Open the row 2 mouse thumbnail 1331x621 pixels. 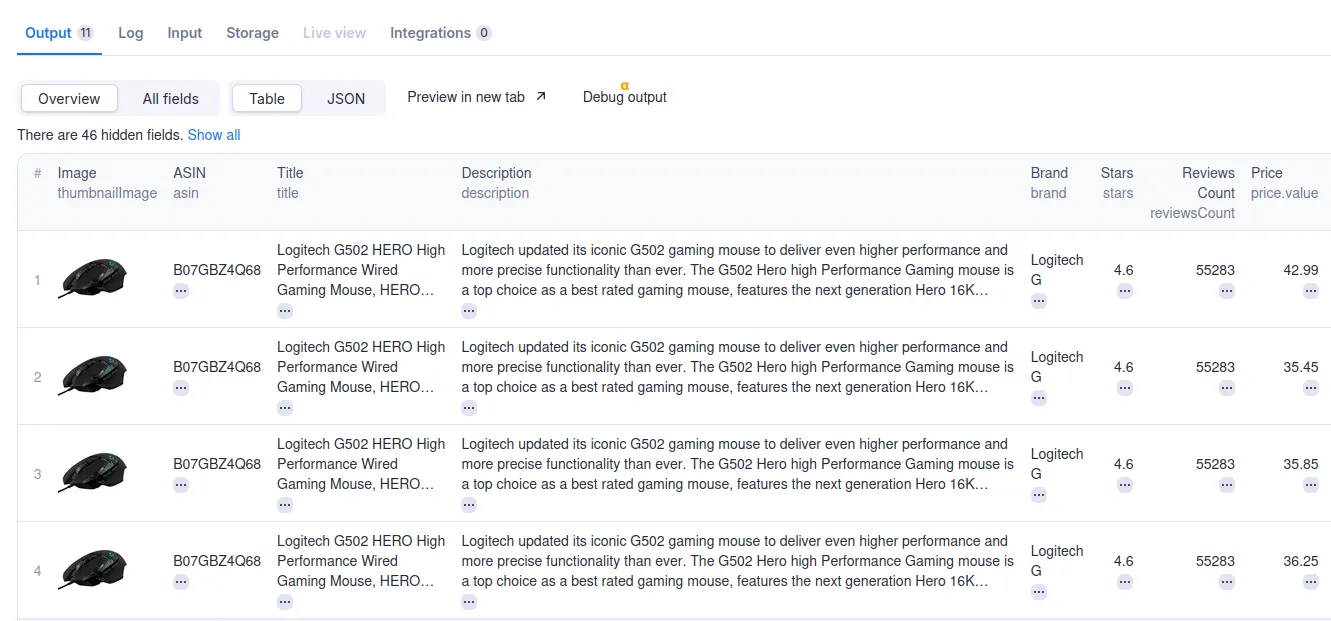tap(94, 375)
